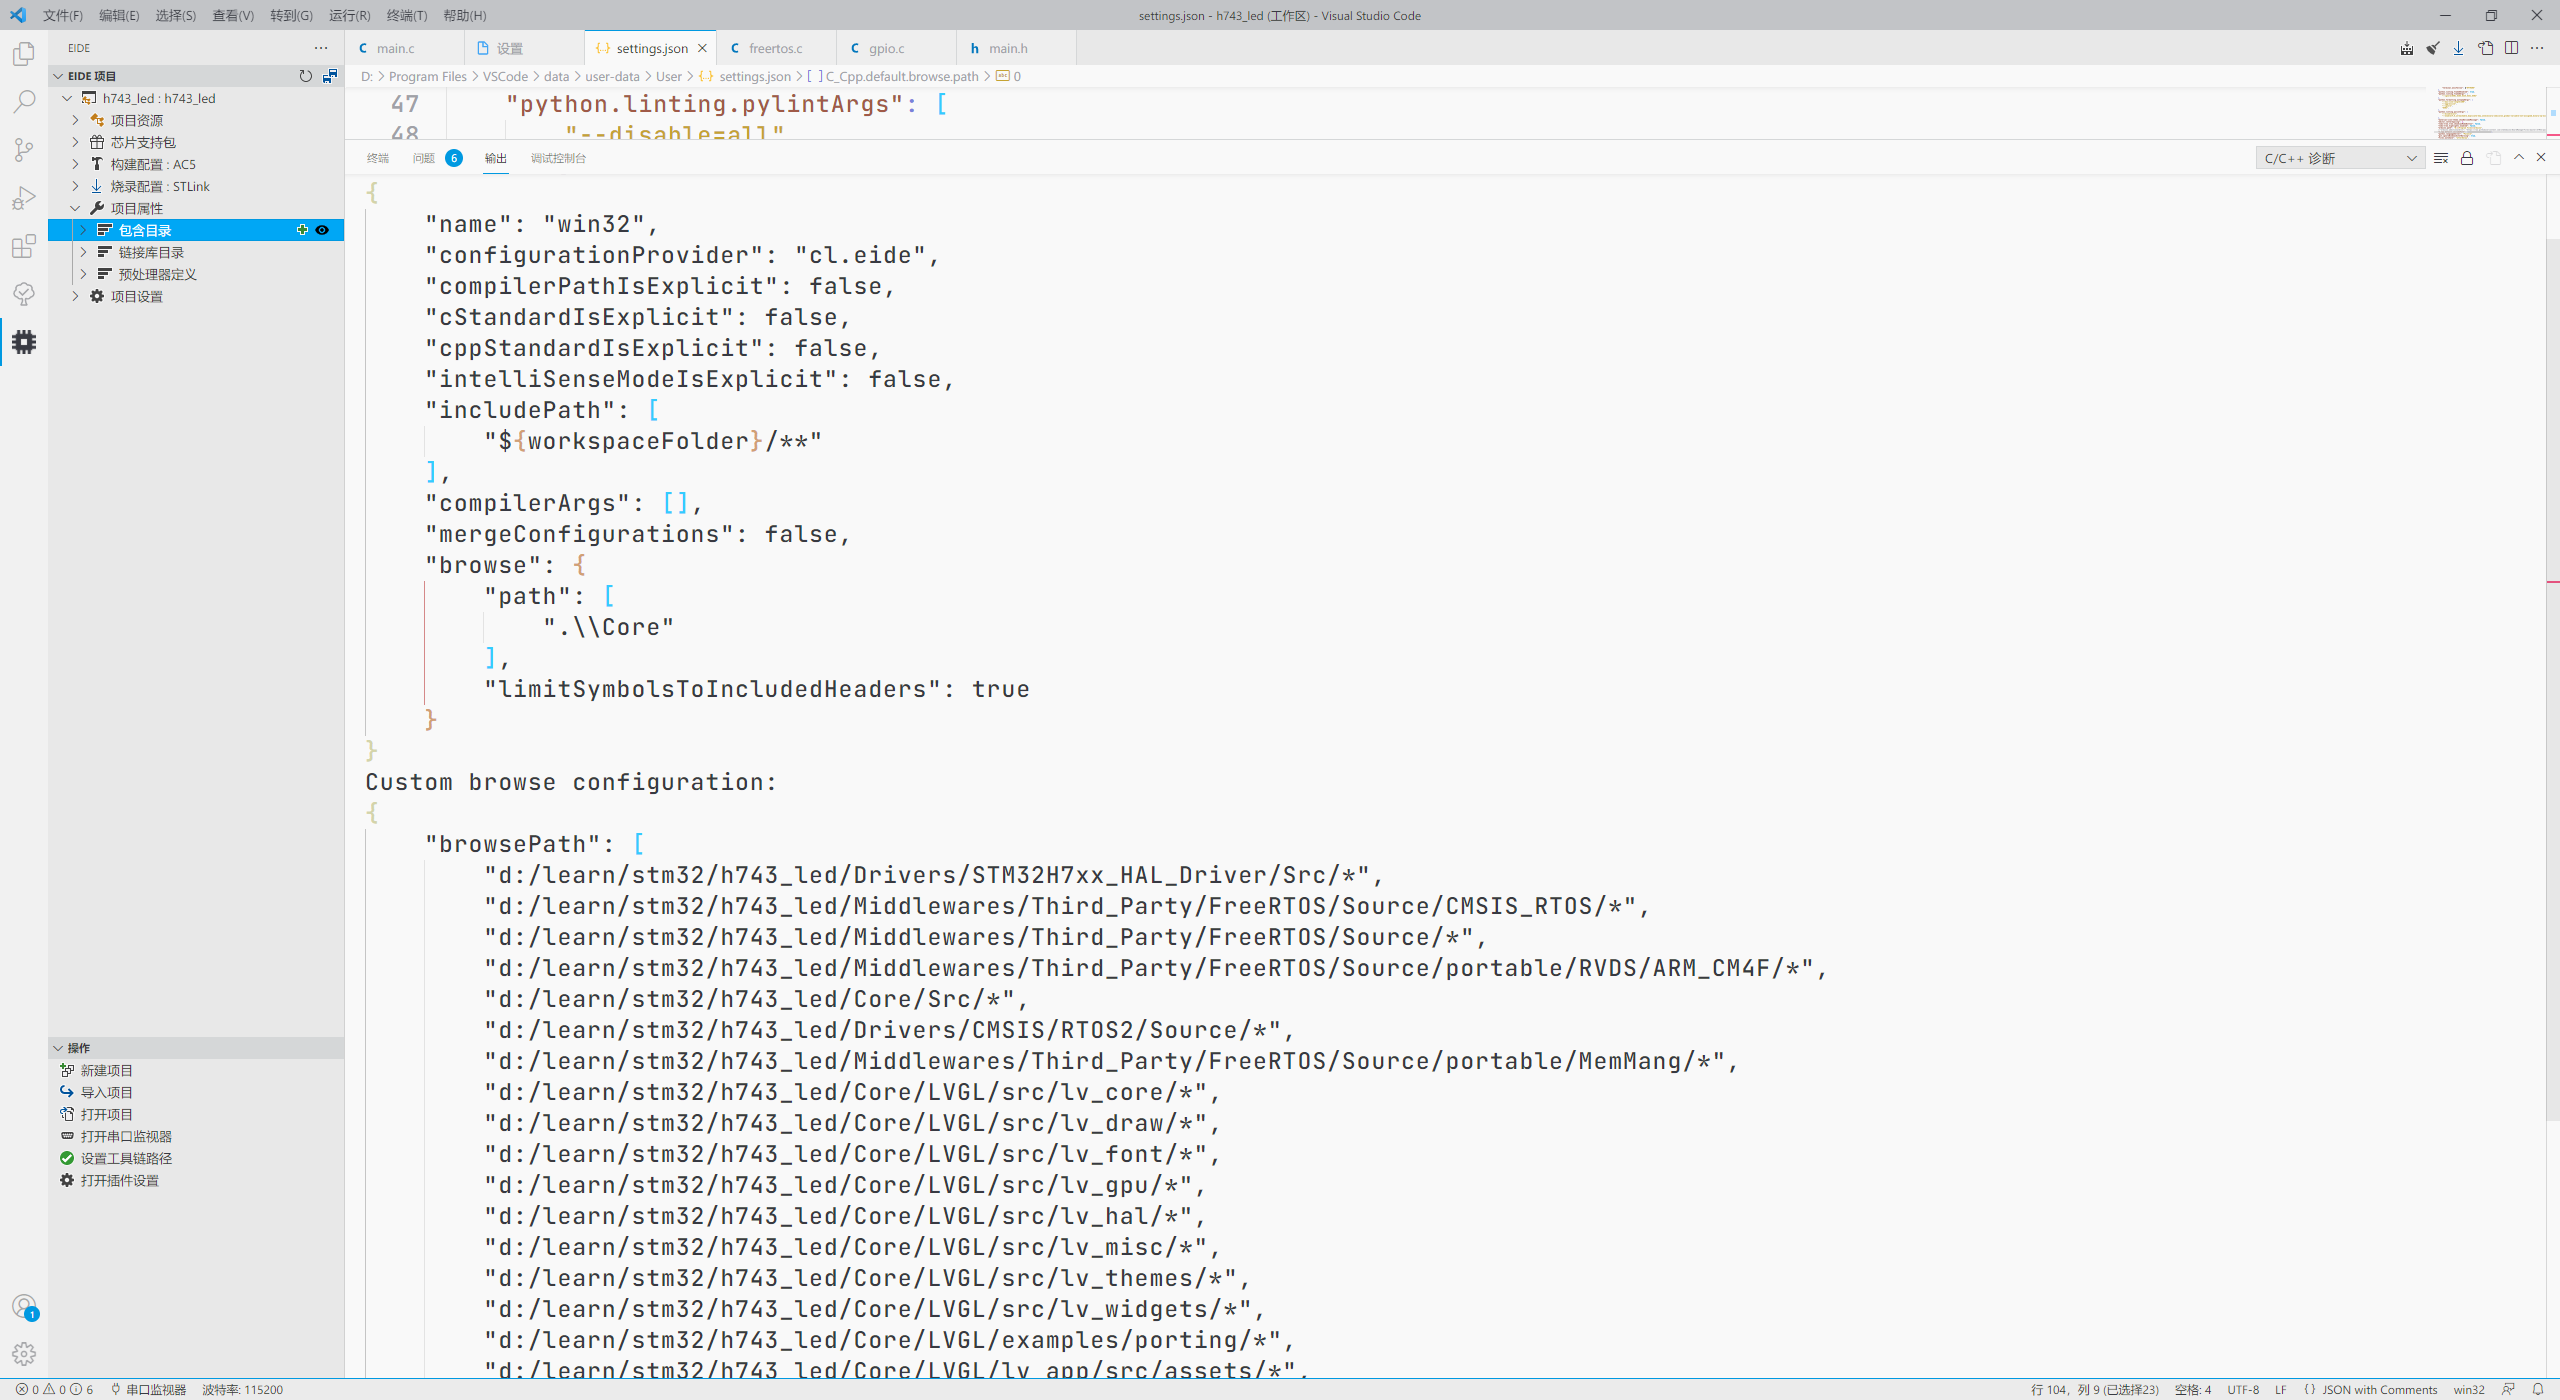Expand the 构建配置: AC5 tree node

point(75,164)
